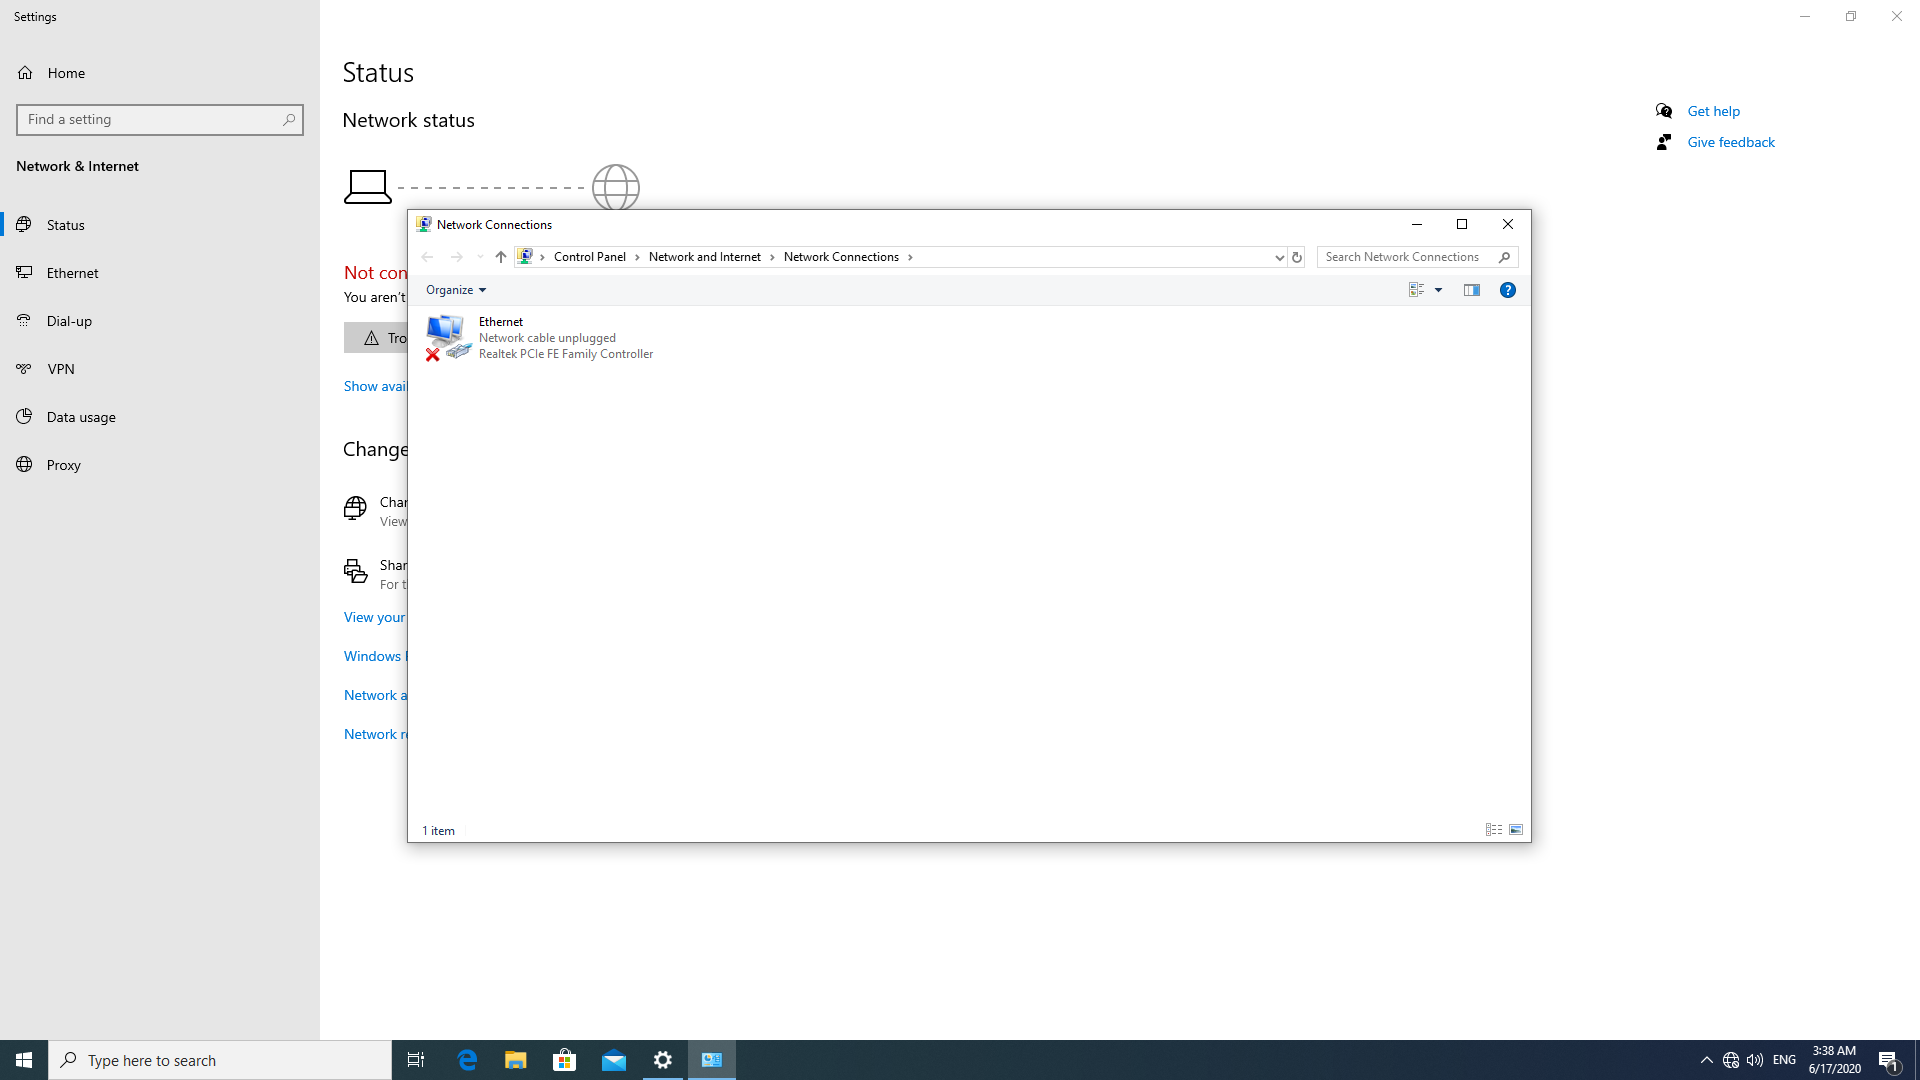Open the view options dropdown arrow
Screen dimensions: 1920x1080
(1438, 290)
